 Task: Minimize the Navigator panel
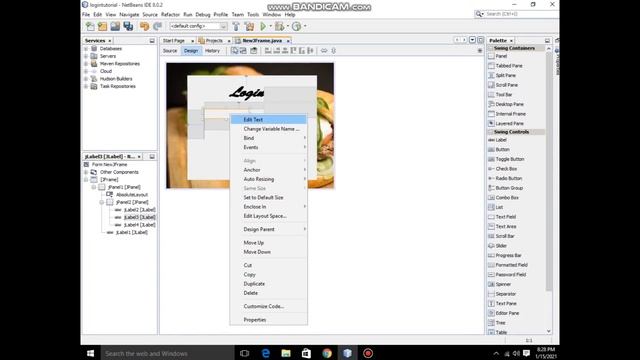(152, 157)
